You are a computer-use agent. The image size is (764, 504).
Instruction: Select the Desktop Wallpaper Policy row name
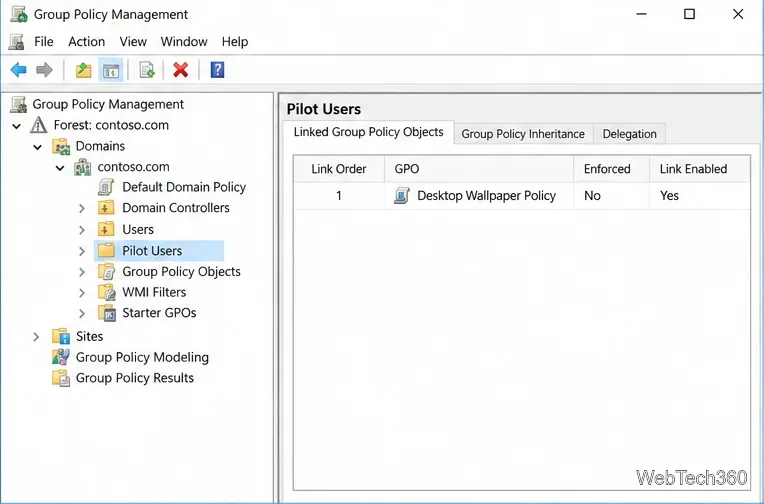[x=487, y=196]
